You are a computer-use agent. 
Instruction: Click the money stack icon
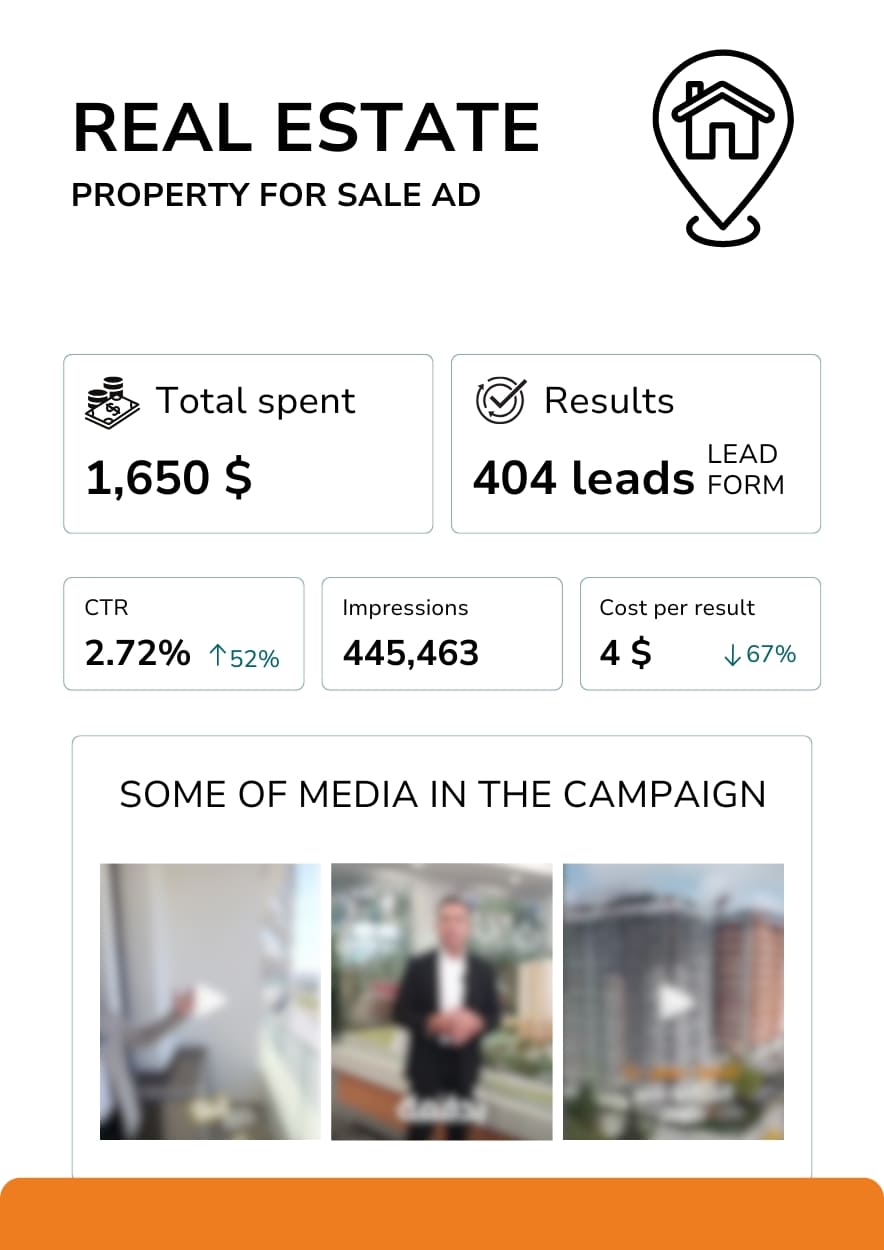coord(109,402)
